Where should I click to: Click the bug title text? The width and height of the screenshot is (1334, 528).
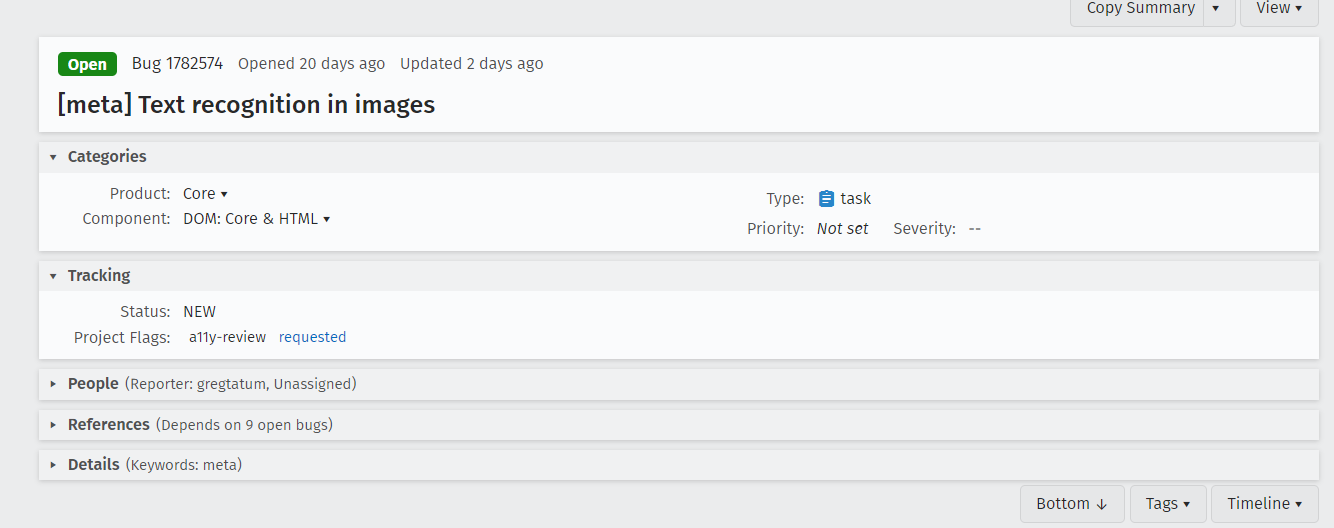point(246,104)
